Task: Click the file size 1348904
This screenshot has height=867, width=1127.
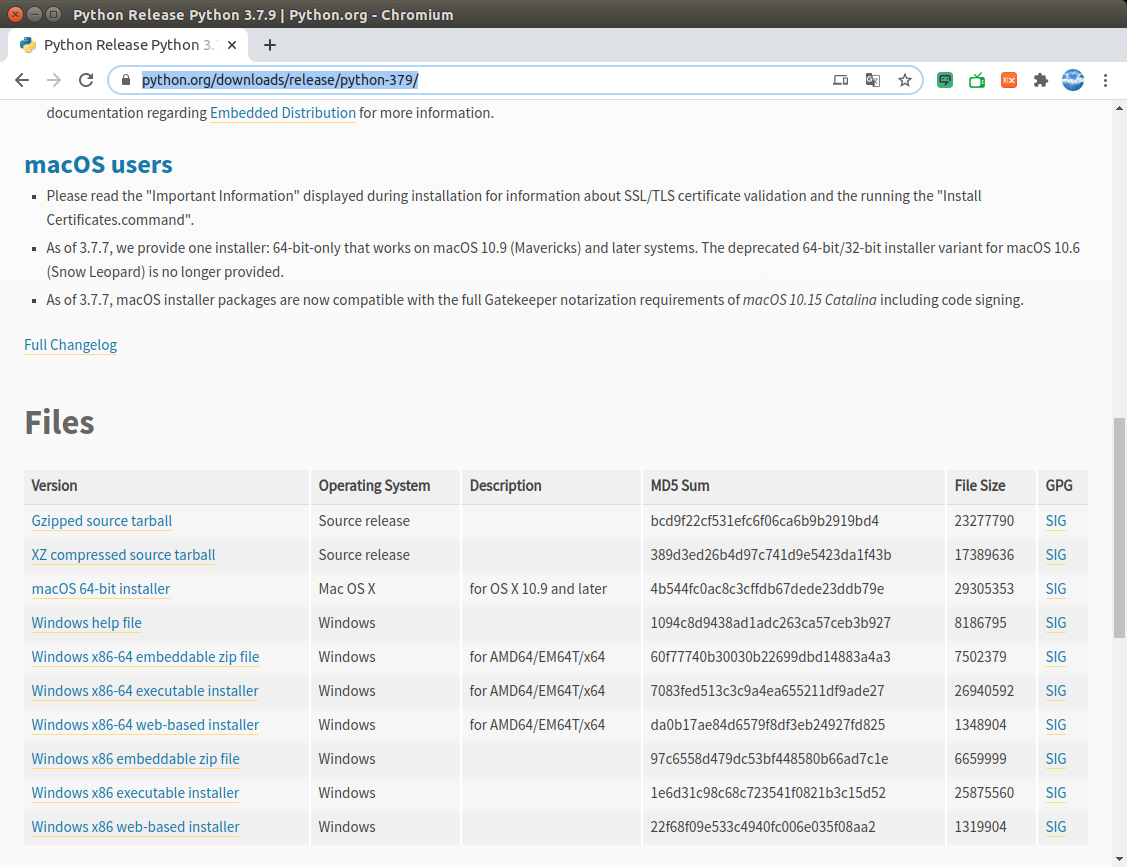Action: point(980,725)
